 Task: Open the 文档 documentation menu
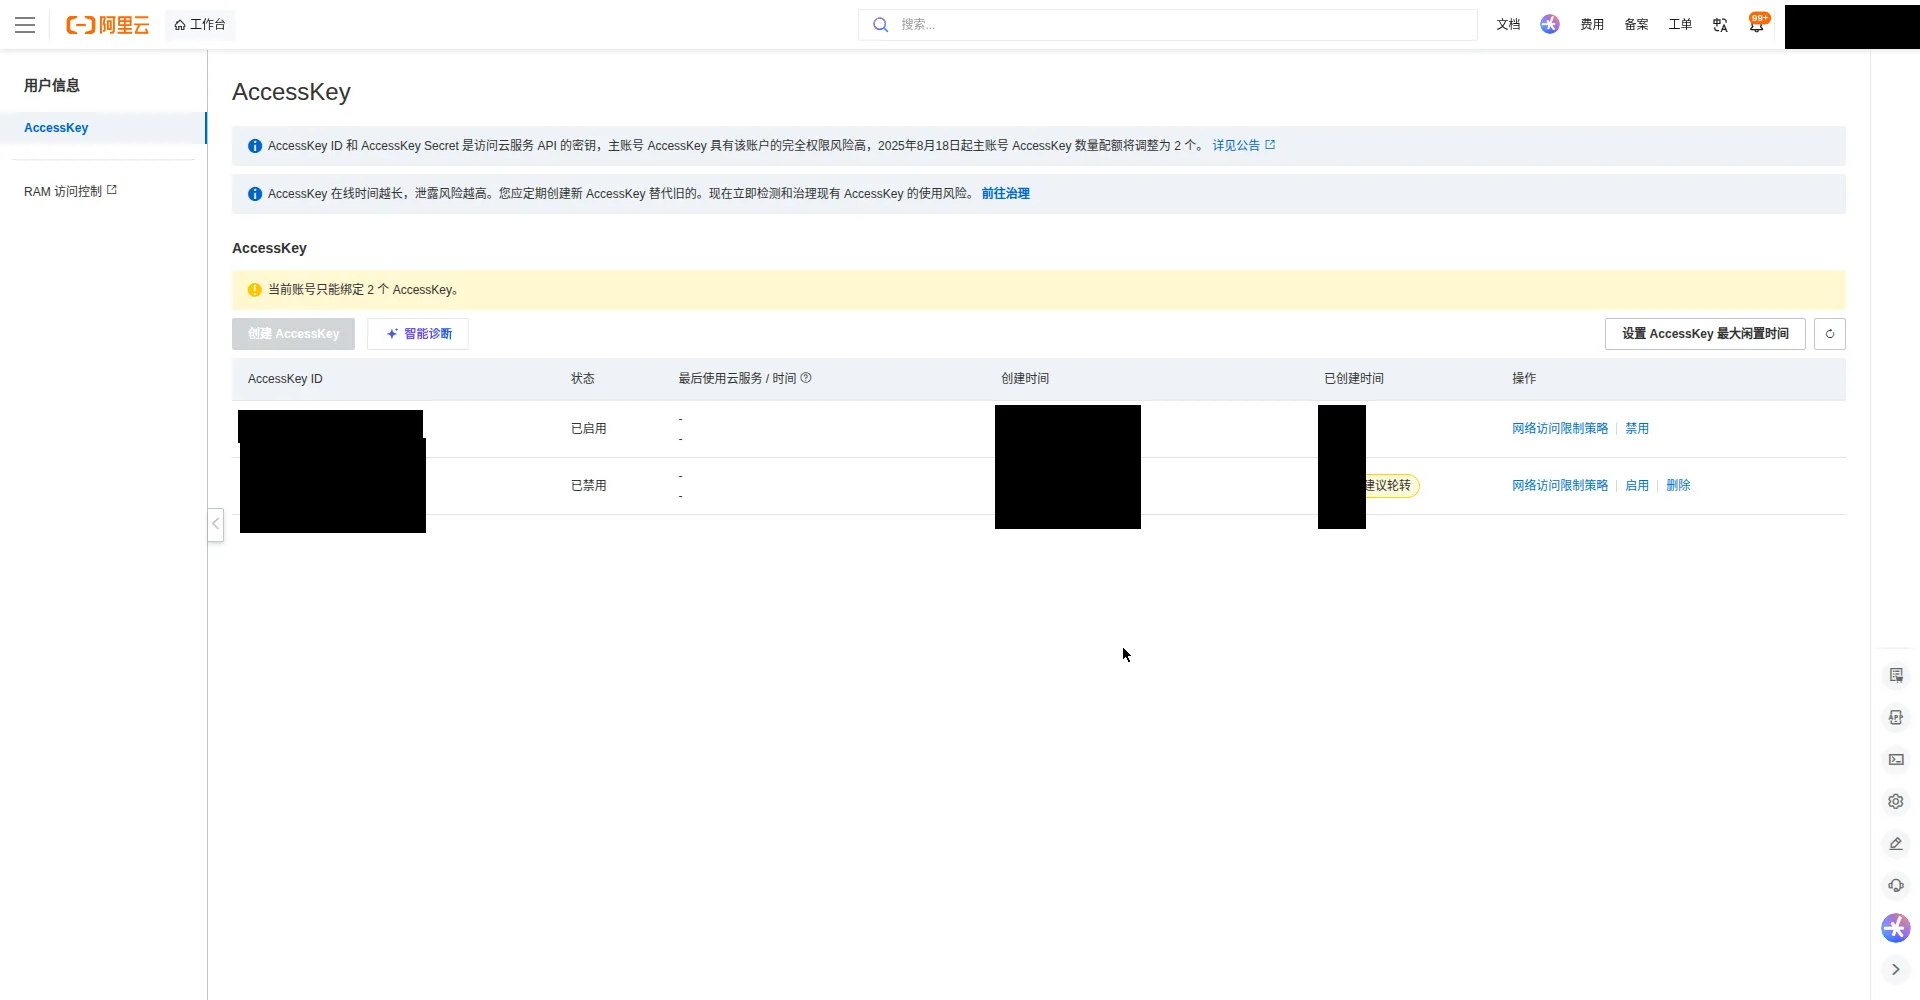(1508, 25)
